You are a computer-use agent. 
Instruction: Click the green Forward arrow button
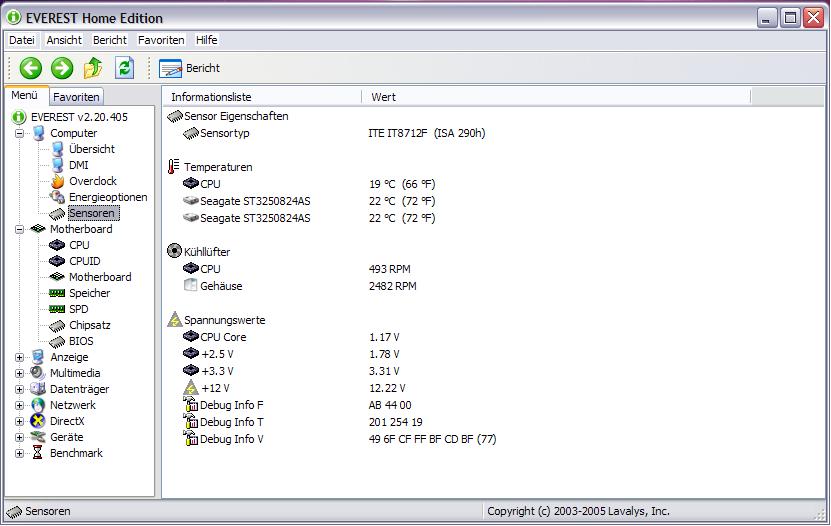pos(62,68)
